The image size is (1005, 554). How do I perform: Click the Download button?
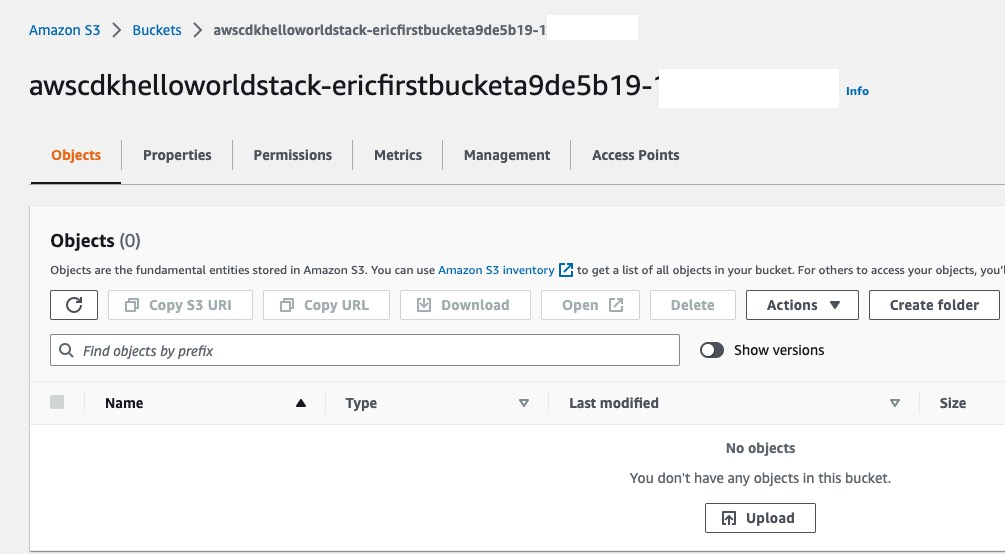(x=465, y=305)
